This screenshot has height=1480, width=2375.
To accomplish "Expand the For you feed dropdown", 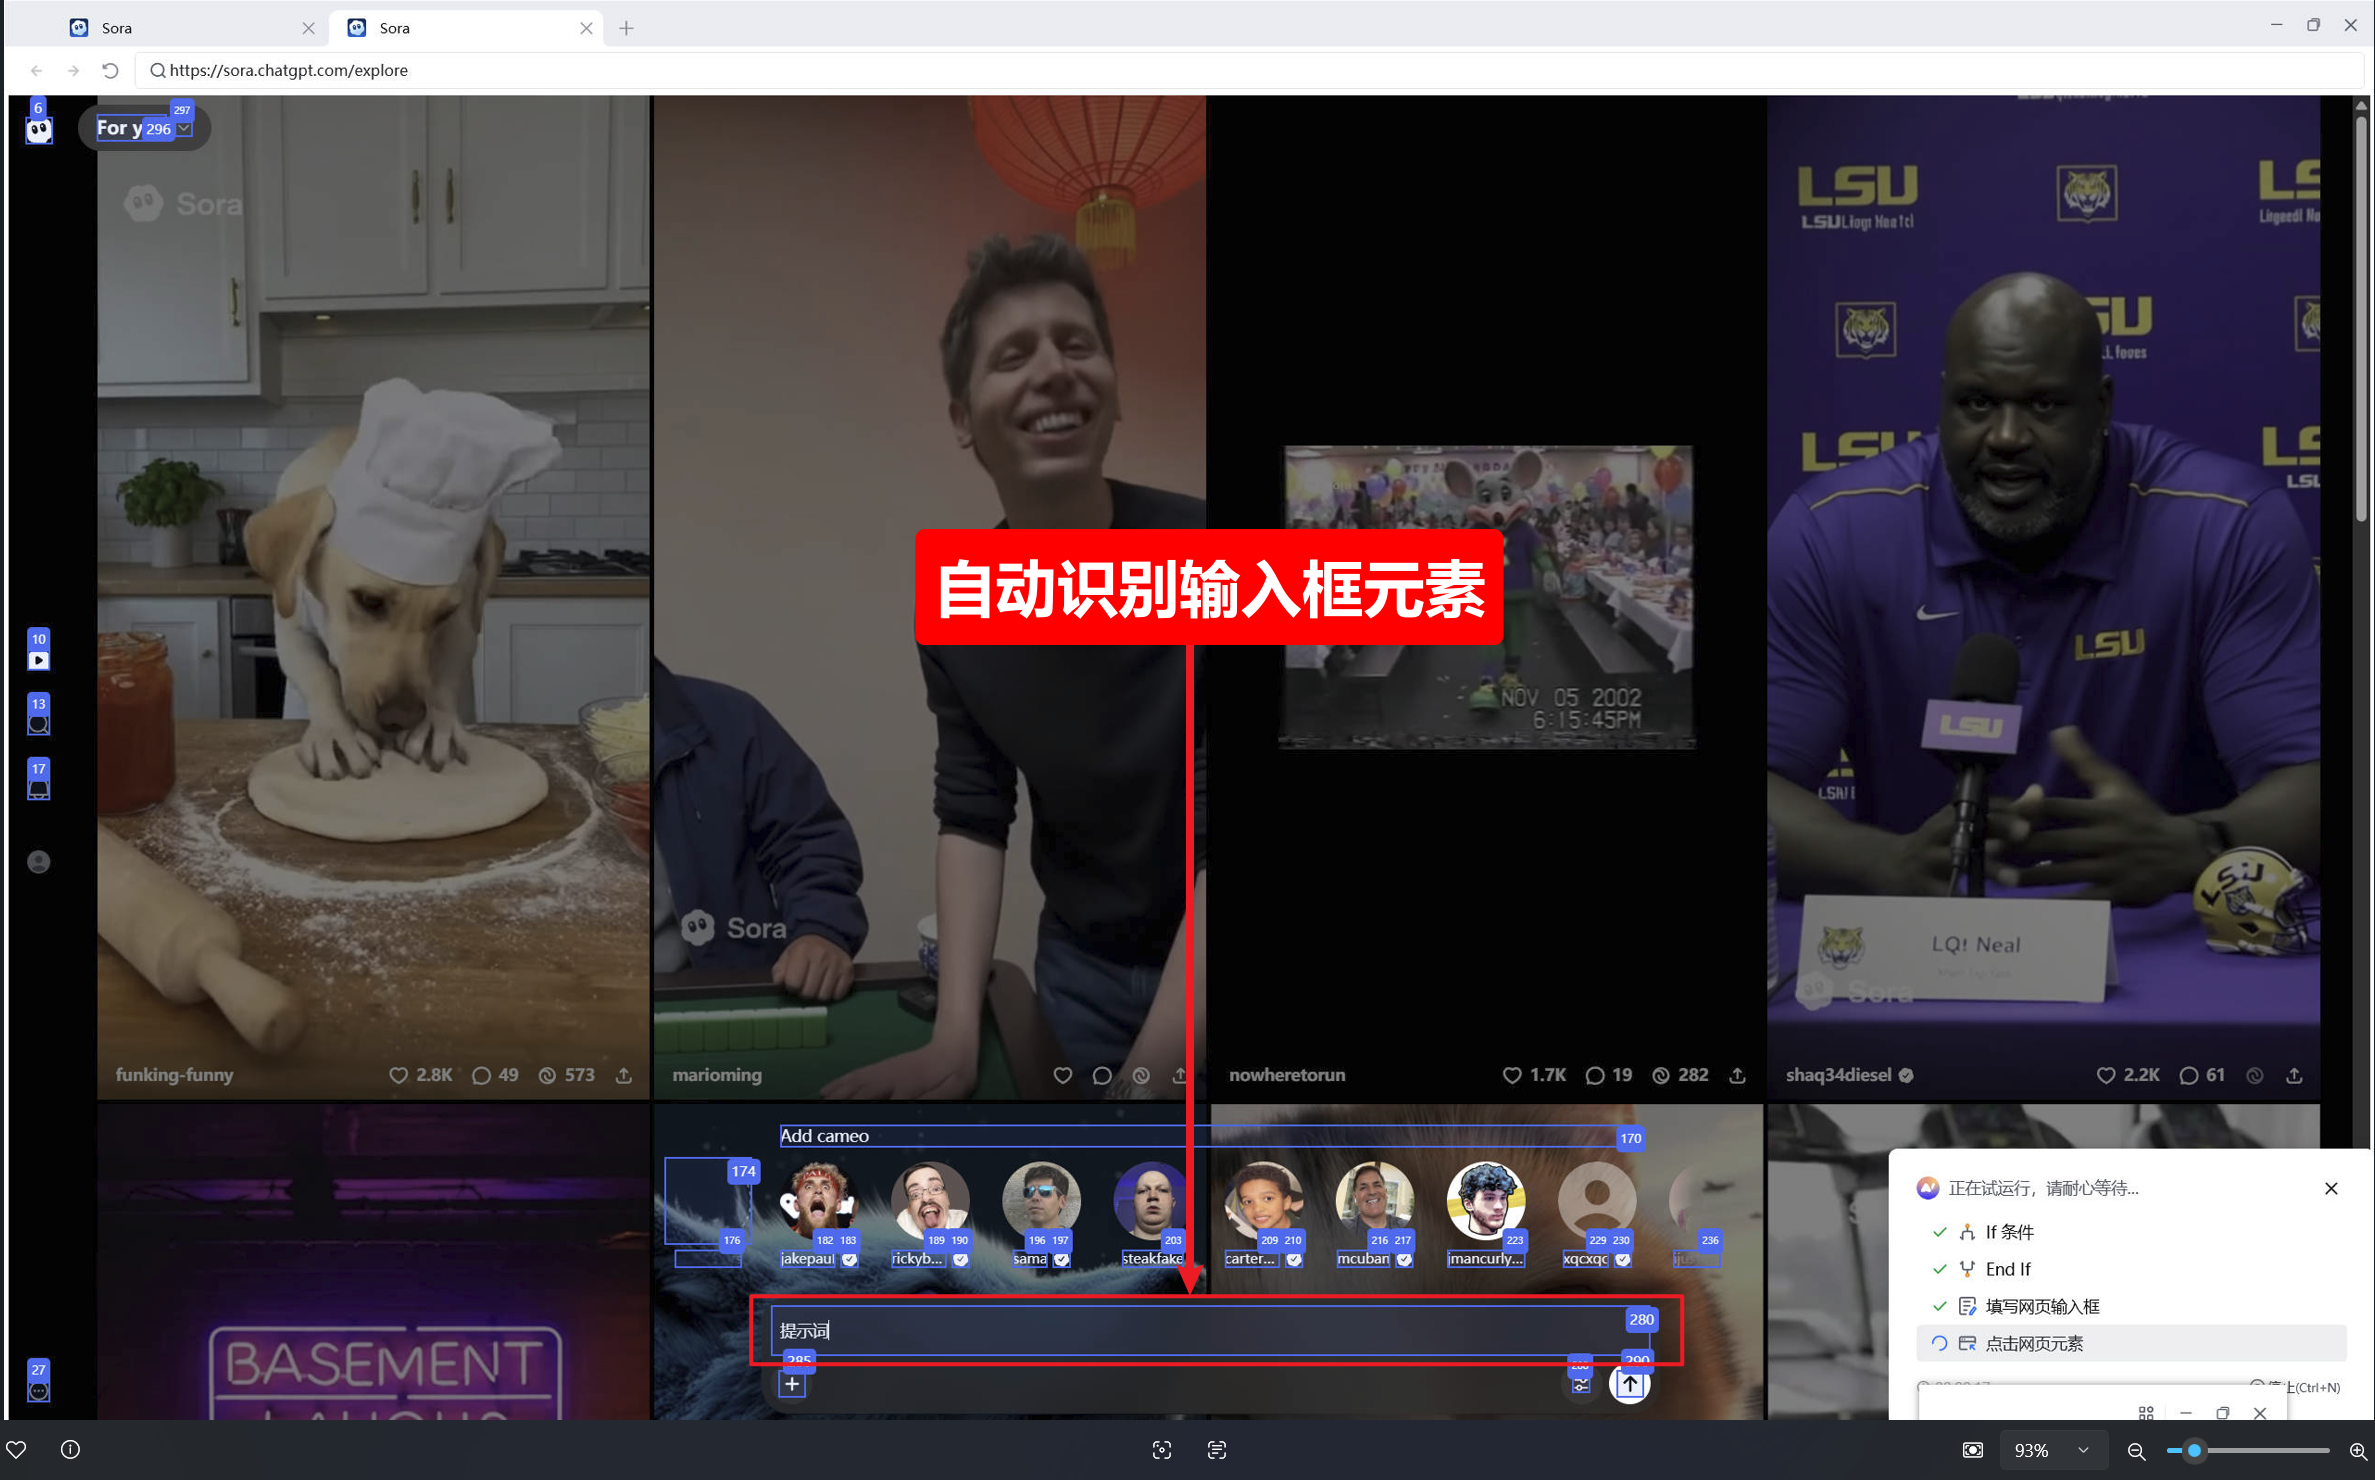I will point(184,128).
